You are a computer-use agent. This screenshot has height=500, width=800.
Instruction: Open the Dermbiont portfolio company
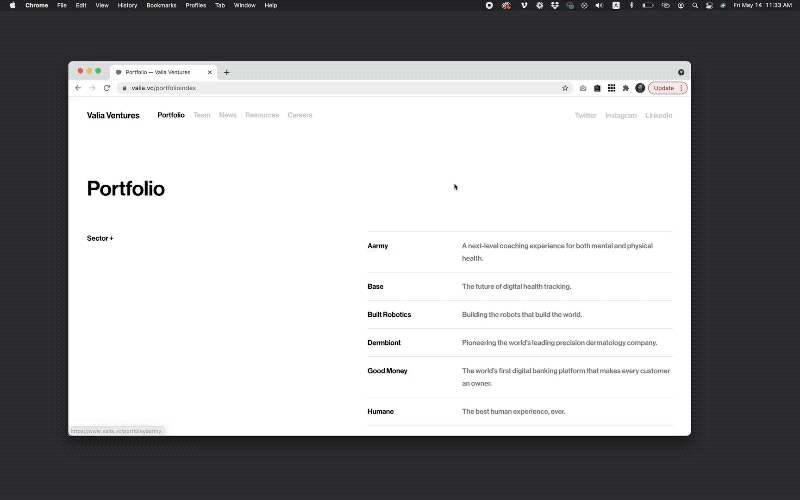point(384,343)
